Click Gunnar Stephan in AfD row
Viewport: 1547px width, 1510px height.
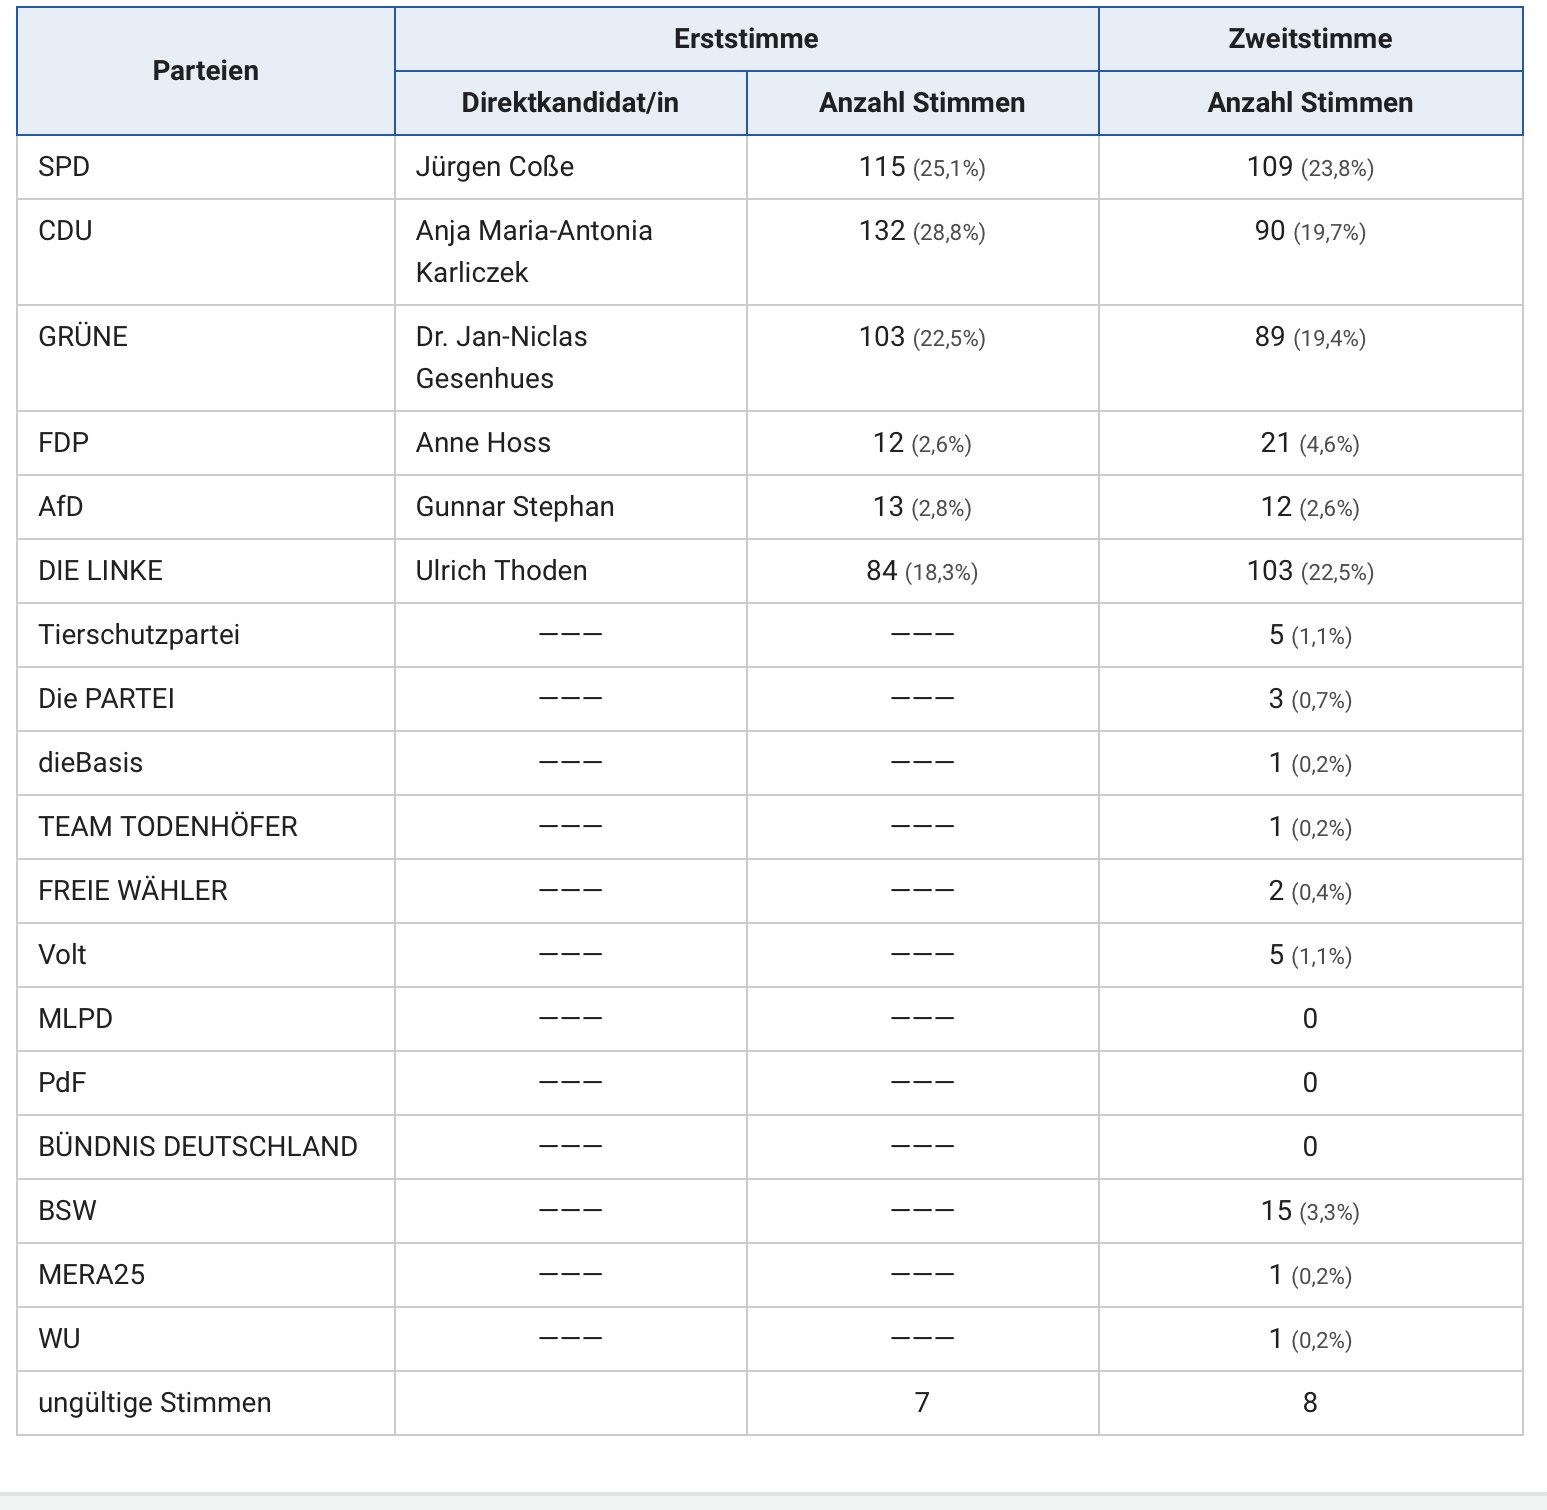coord(515,507)
